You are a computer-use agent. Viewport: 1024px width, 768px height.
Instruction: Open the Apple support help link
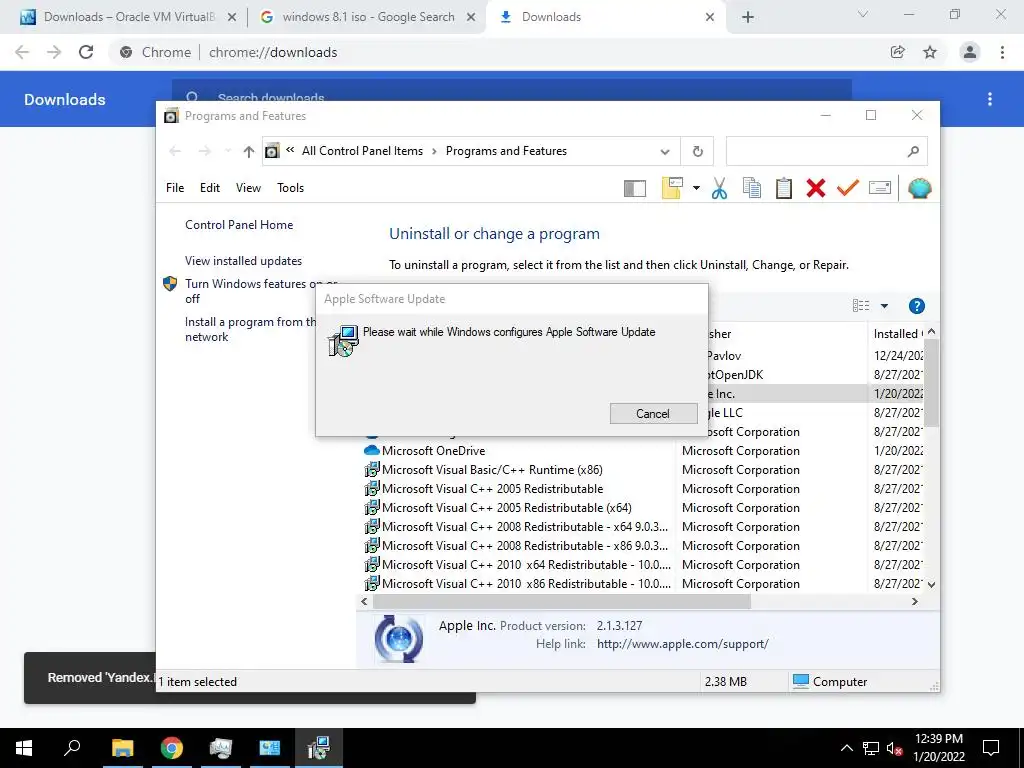(x=682, y=644)
